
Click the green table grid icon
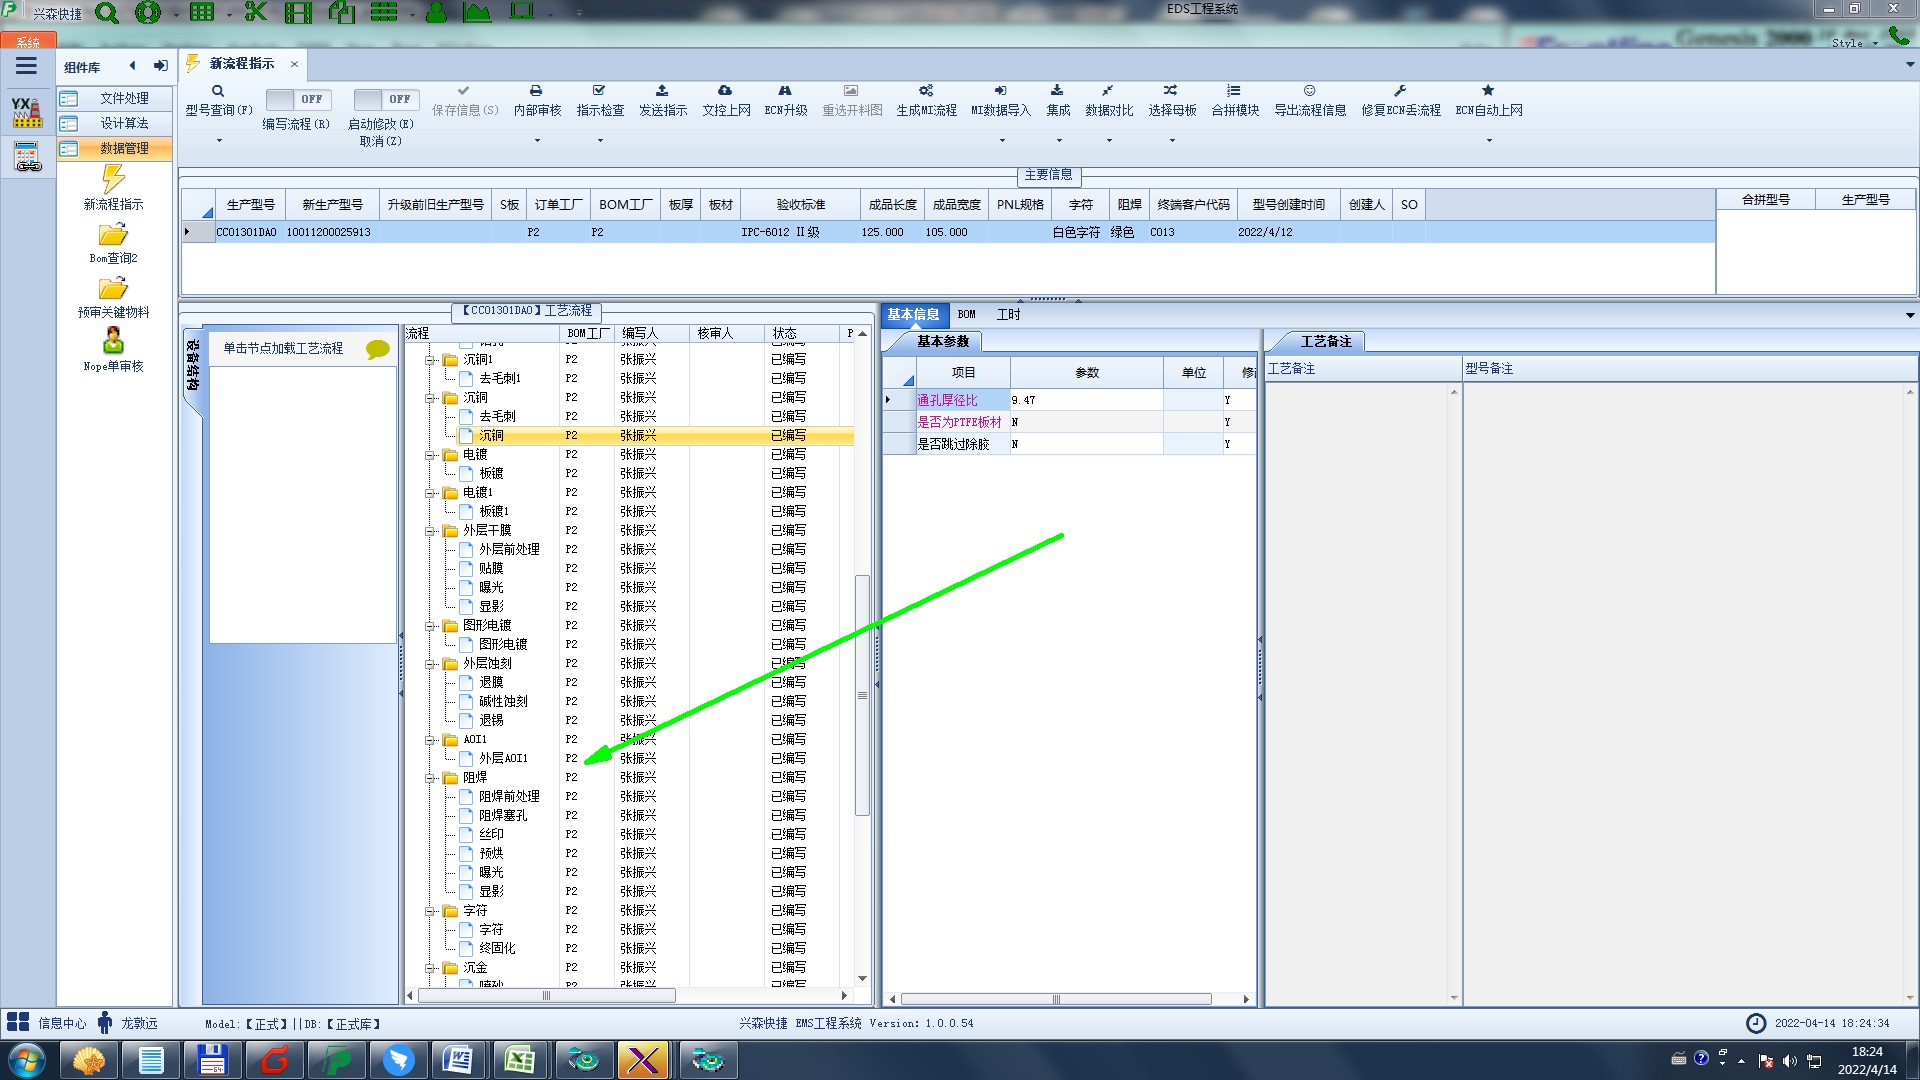click(x=202, y=12)
